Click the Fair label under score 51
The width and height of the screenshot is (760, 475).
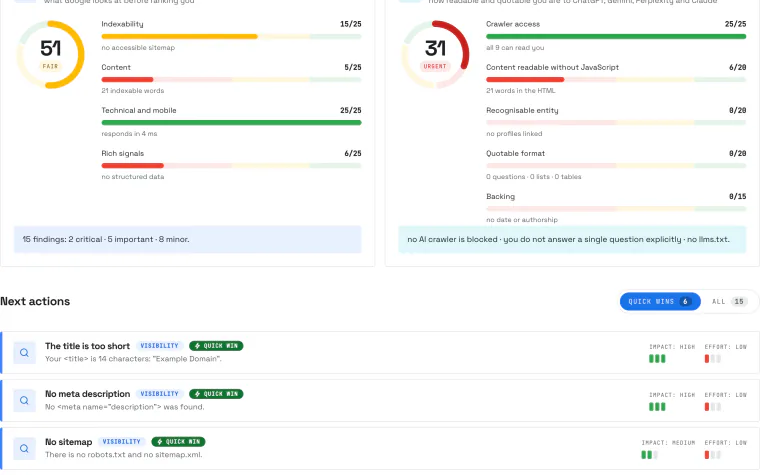50,66
